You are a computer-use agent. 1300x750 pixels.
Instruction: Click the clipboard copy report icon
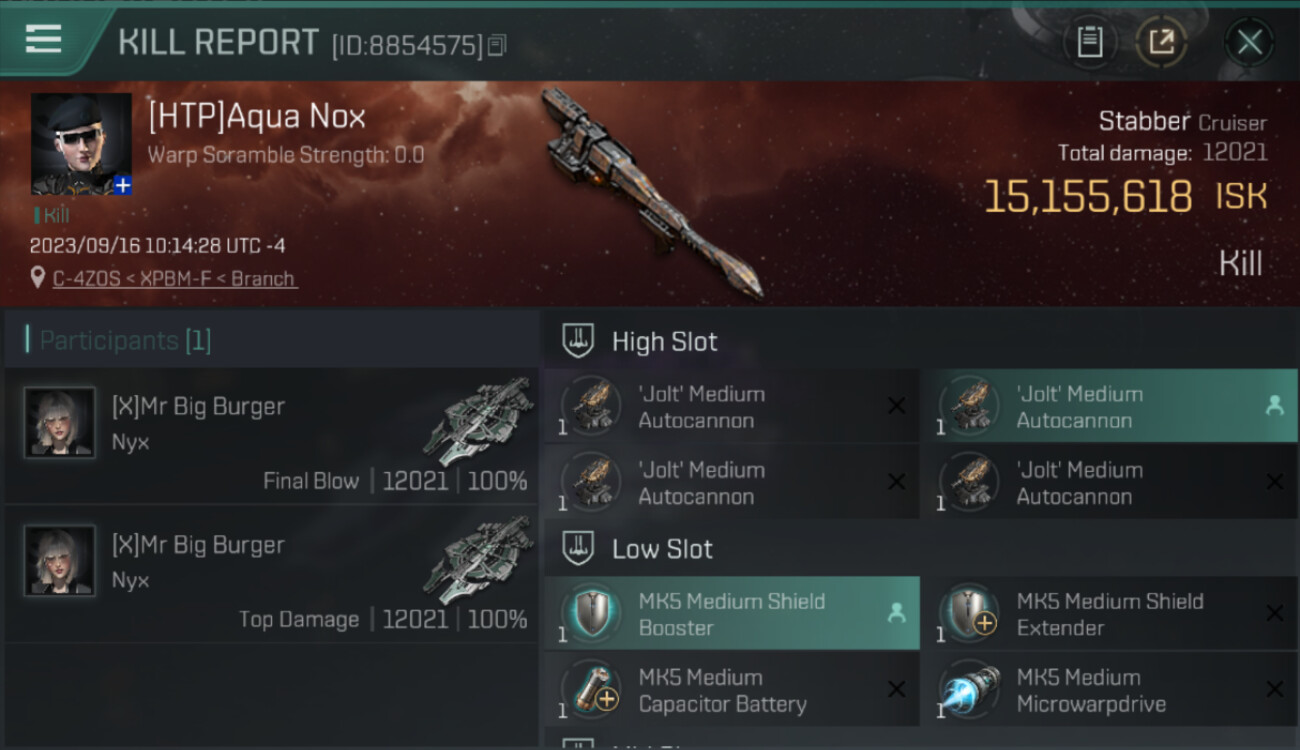point(1089,42)
